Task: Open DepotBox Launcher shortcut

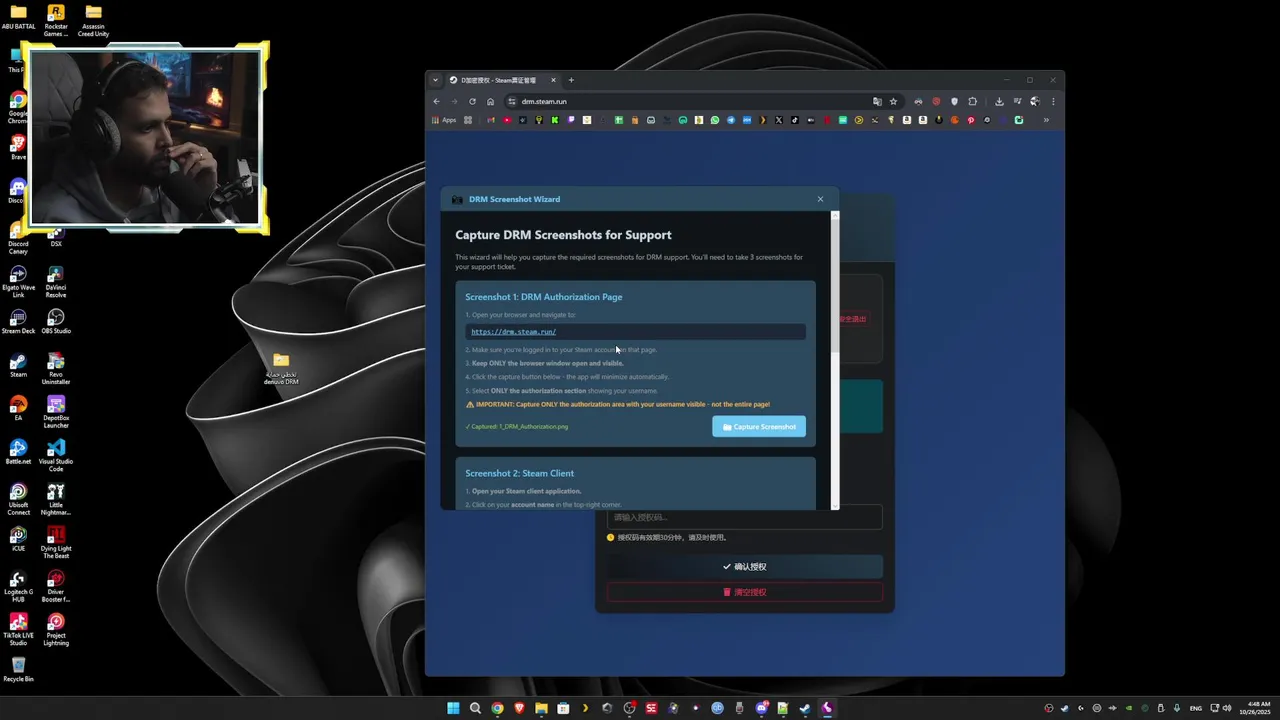Action: tap(56, 412)
